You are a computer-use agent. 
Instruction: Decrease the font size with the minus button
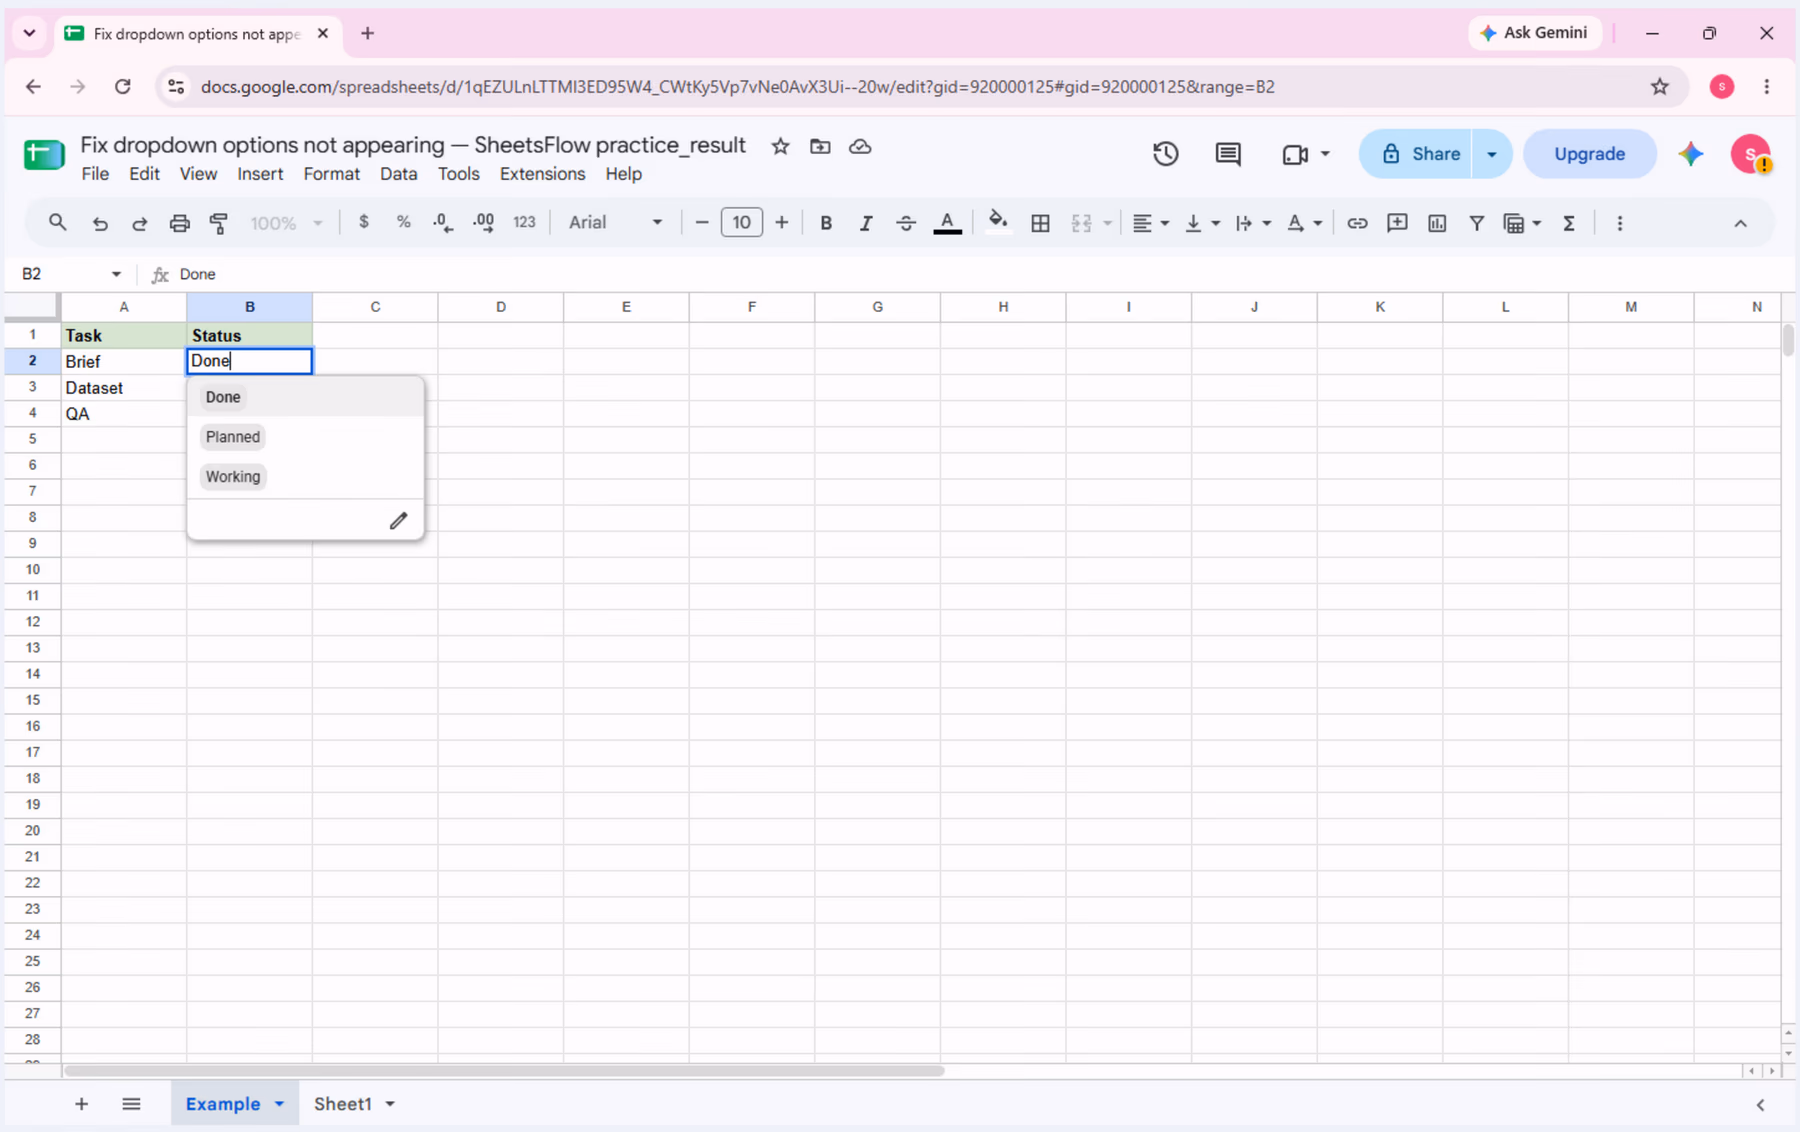pos(702,222)
